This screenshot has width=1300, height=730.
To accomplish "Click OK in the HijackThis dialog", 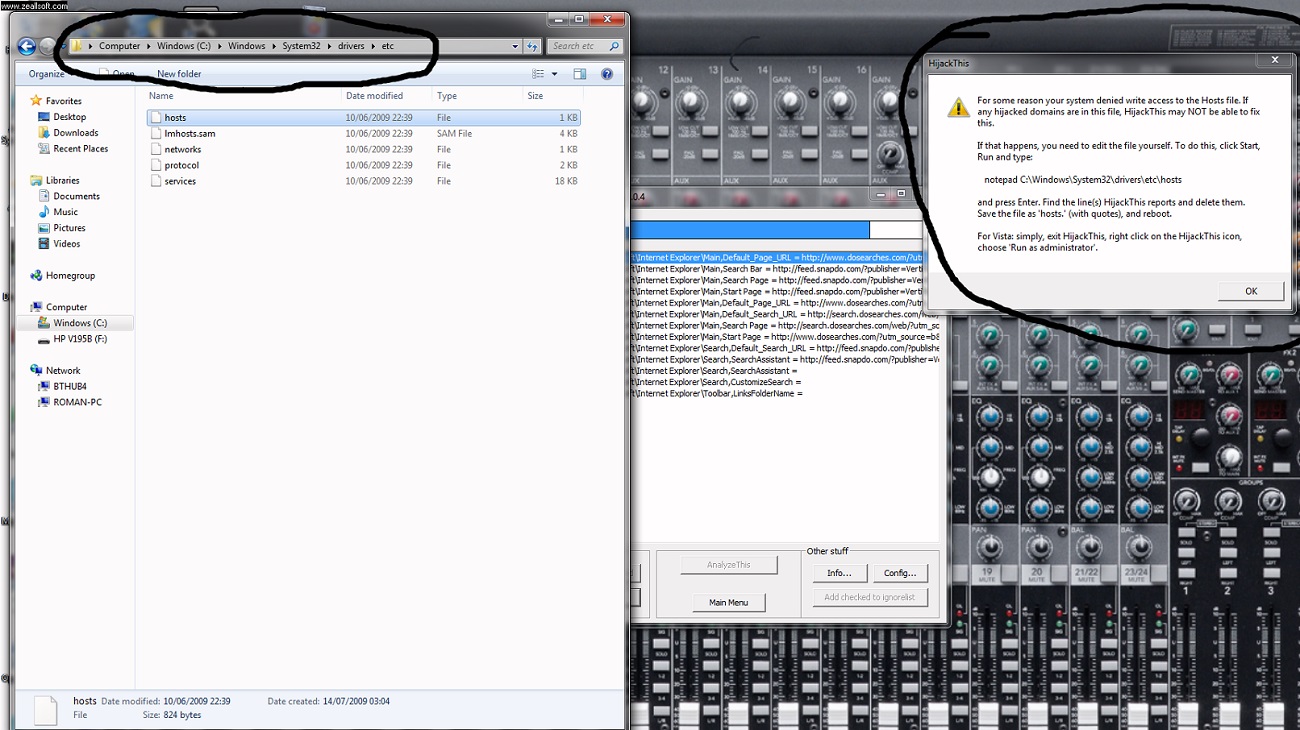I will 1251,291.
